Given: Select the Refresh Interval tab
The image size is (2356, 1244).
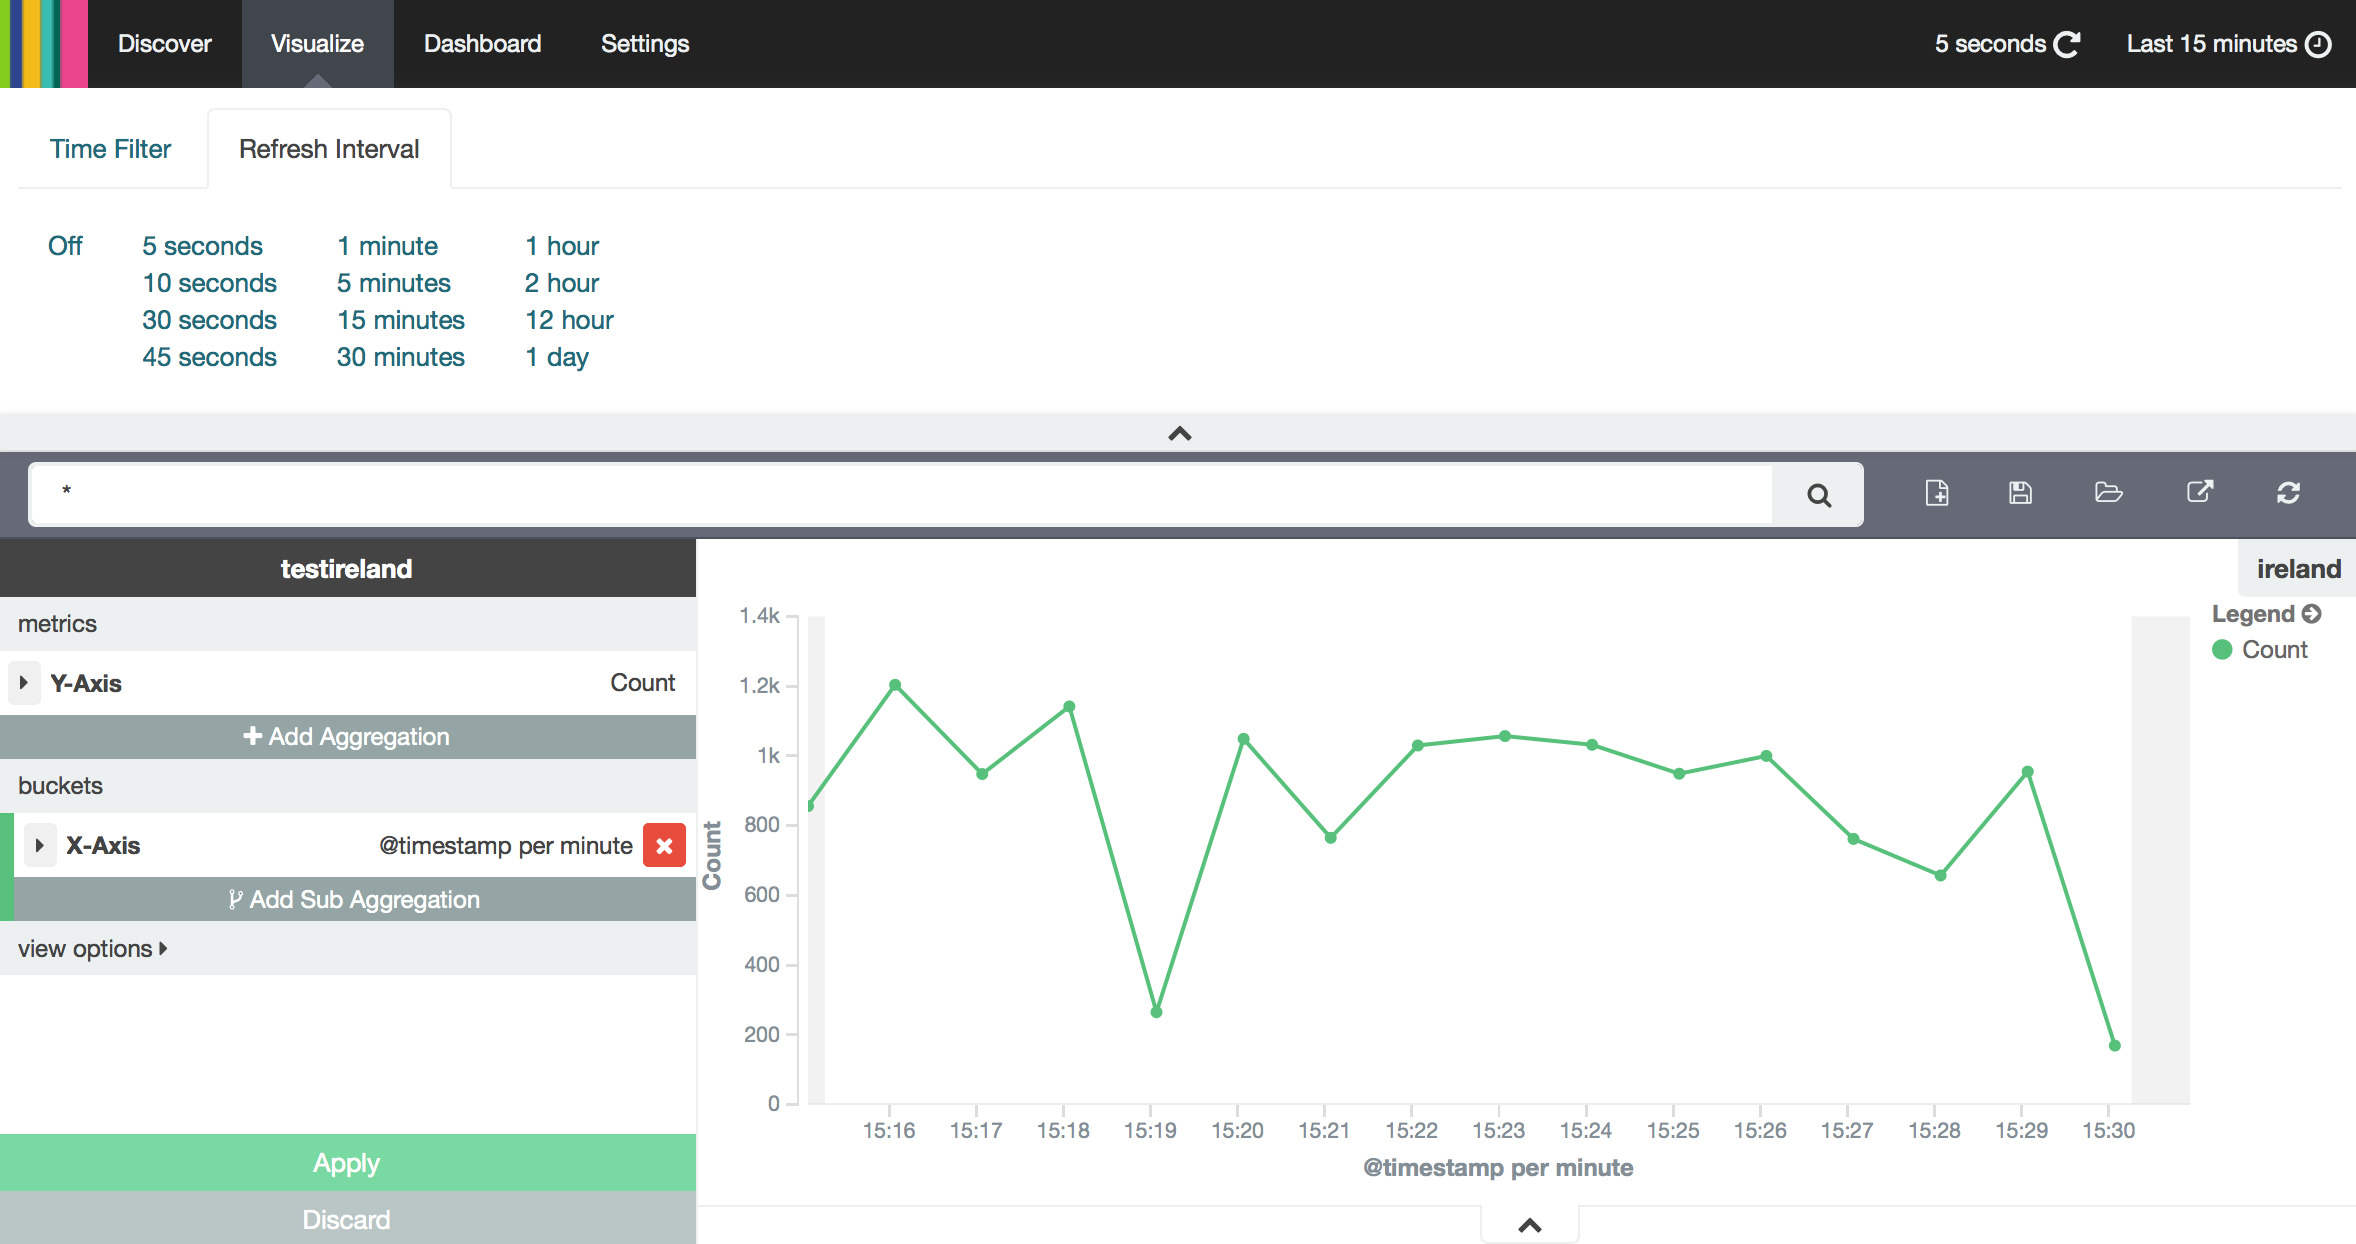Looking at the screenshot, I should (x=329, y=149).
